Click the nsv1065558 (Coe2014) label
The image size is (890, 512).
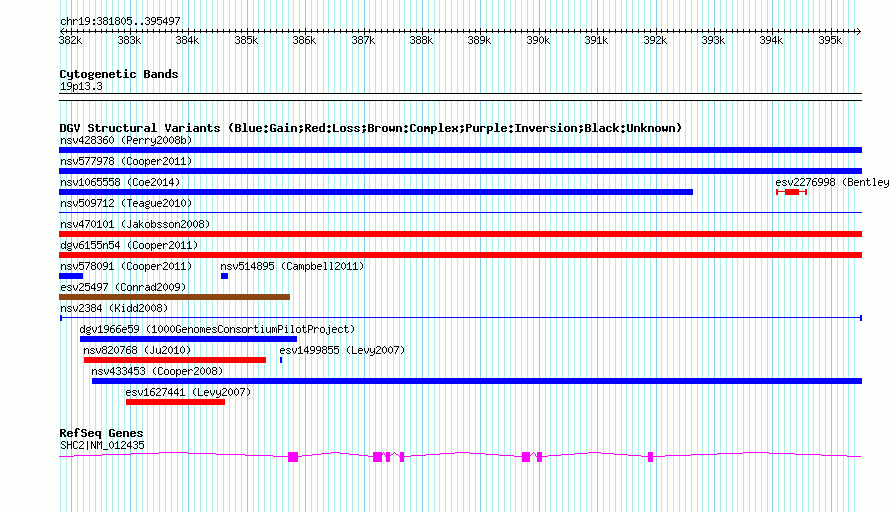120,182
